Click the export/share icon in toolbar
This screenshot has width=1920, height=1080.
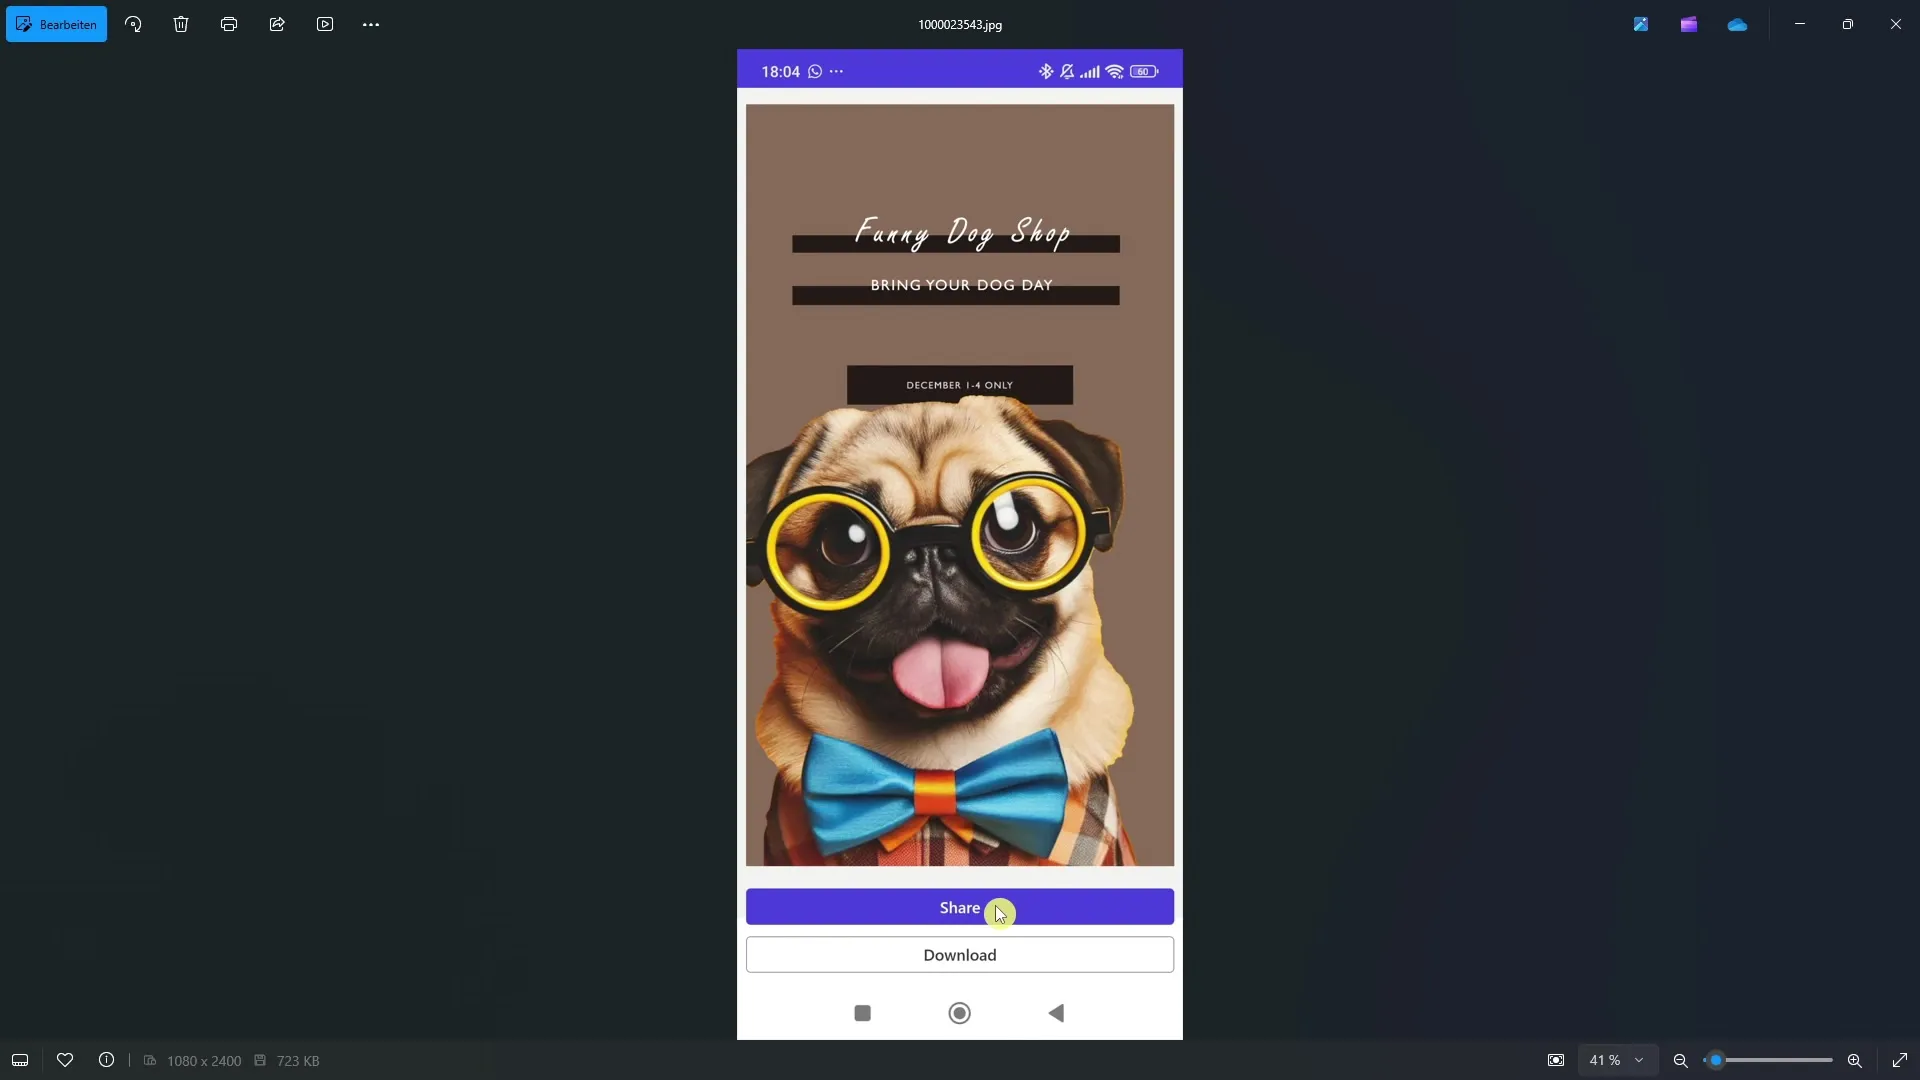(277, 24)
